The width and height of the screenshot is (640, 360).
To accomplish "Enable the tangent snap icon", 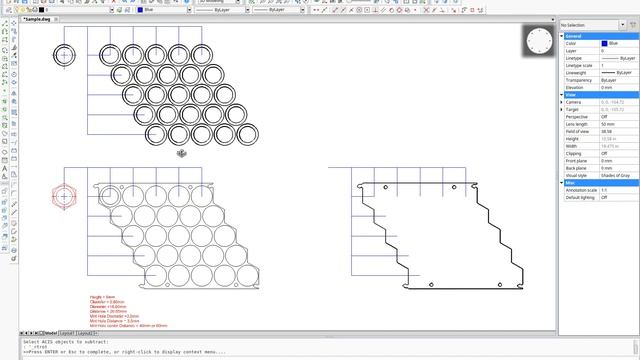I will [x=391, y=10].
